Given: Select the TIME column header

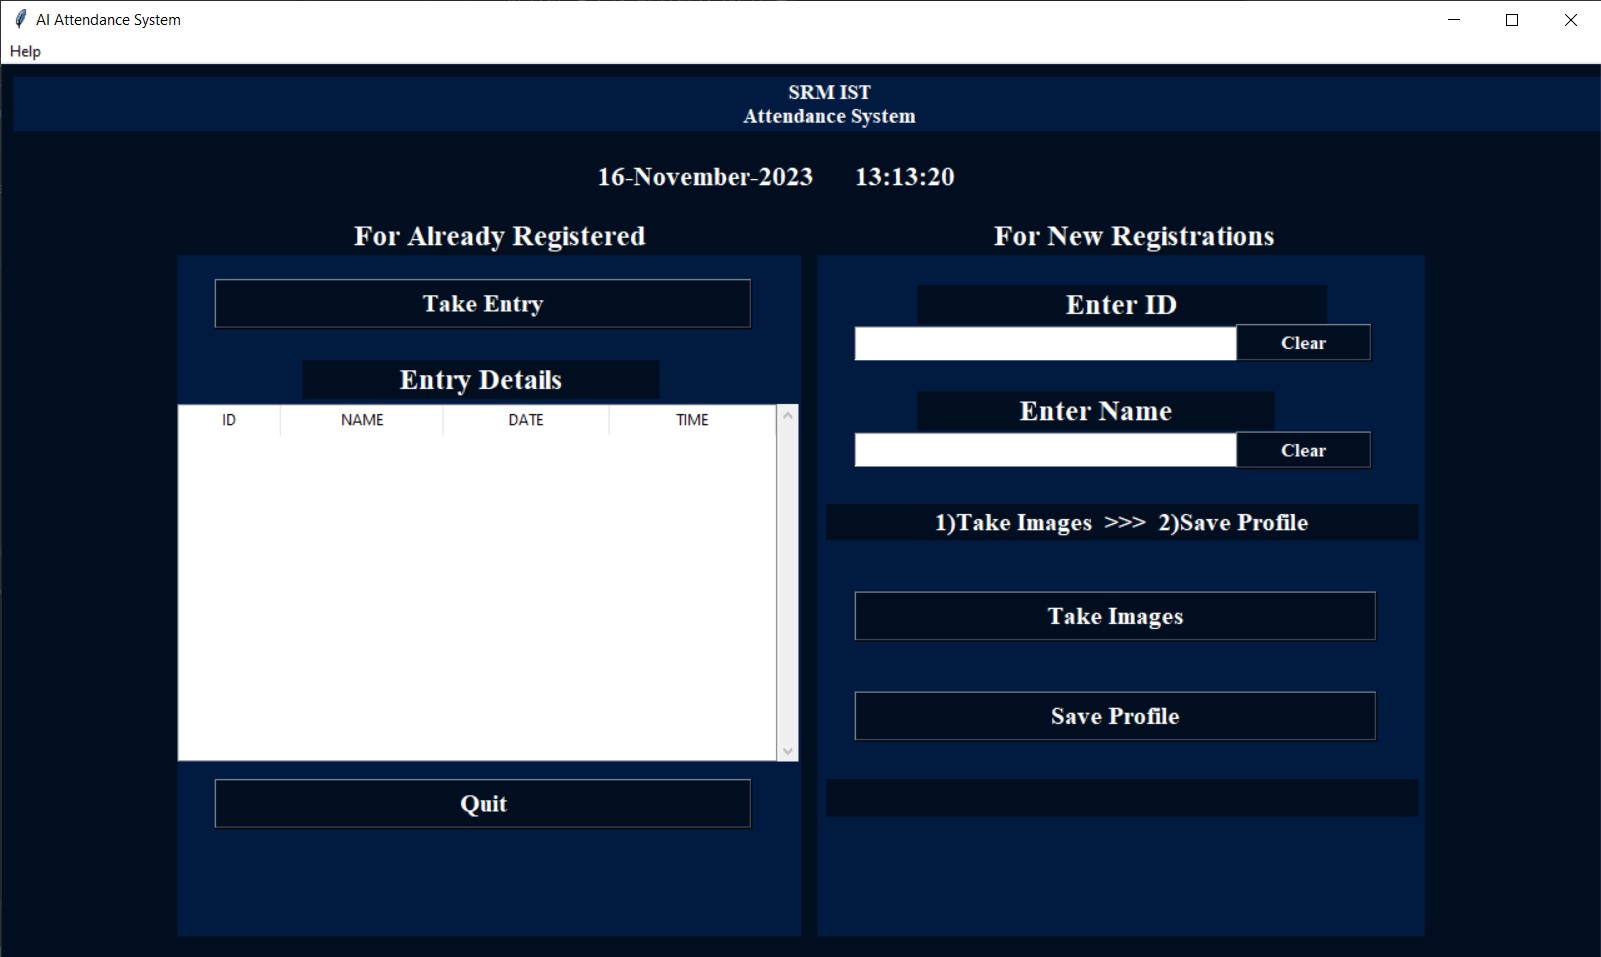Looking at the screenshot, I should (x=692, y=420).
